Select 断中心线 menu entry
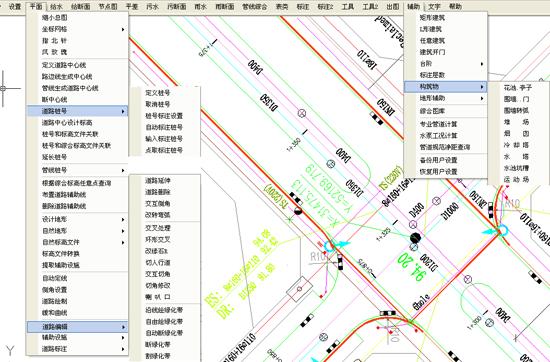Image resolution: width=550 pixels, height=362 pixels. [x=54, y=99]
